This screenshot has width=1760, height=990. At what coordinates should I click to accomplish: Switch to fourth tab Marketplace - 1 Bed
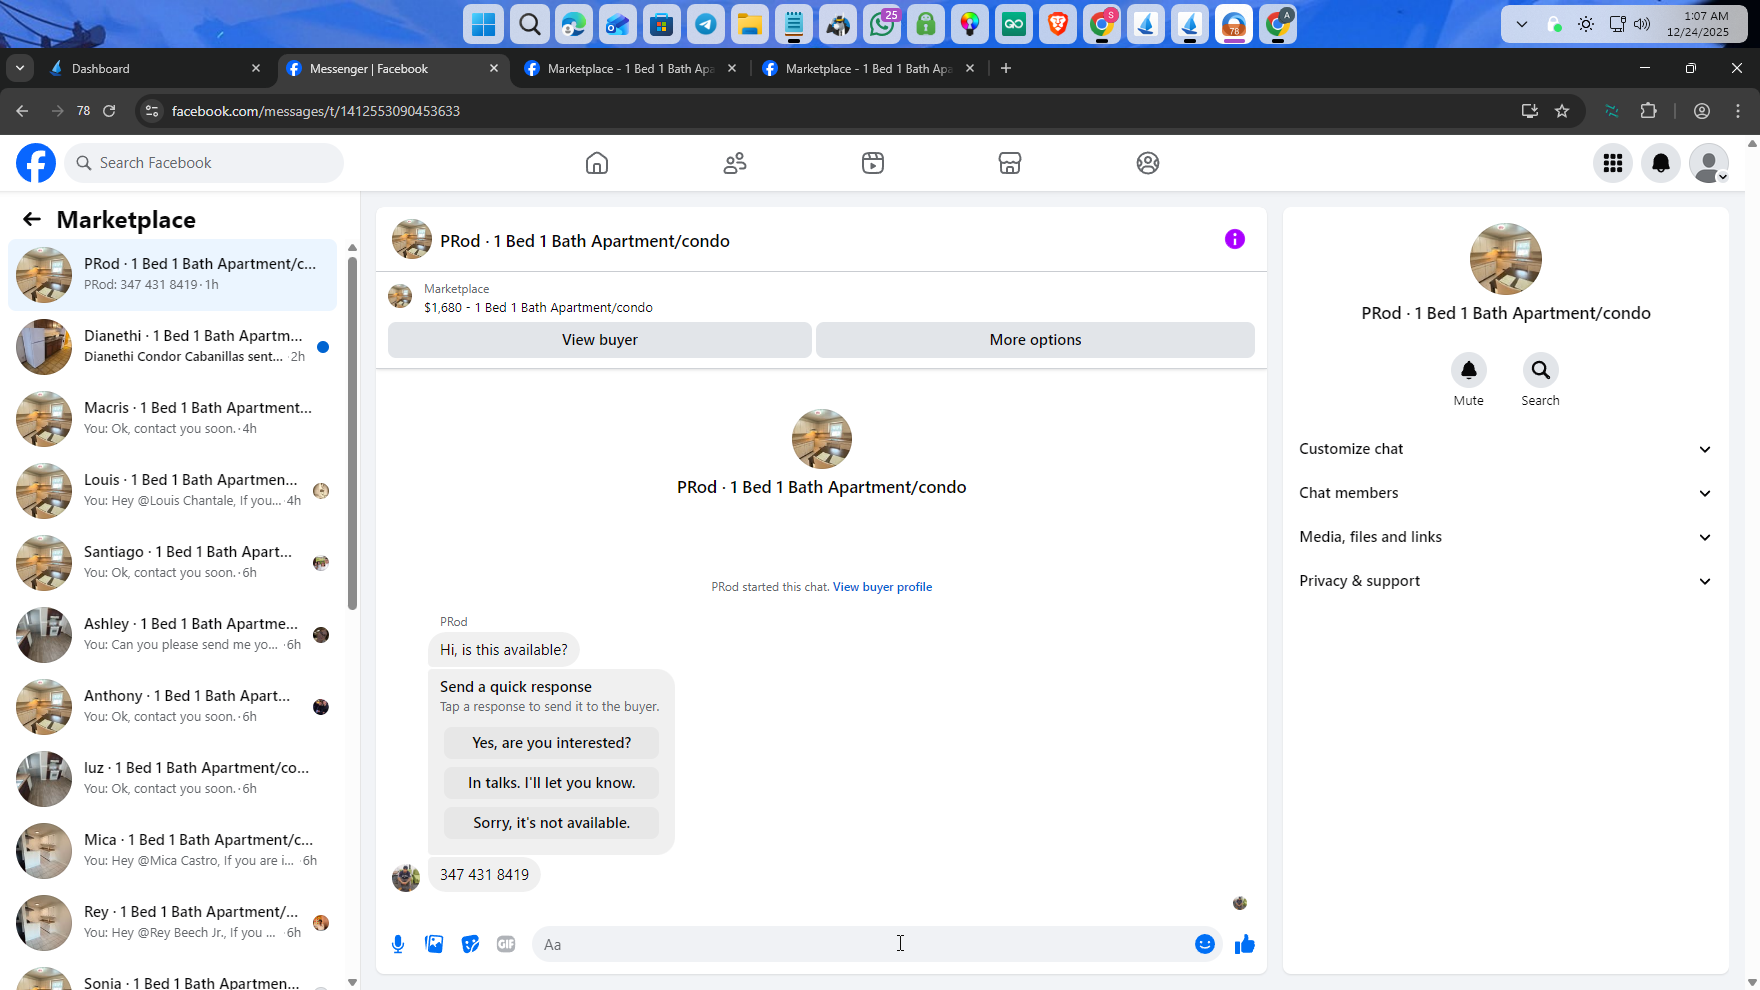point(869,68)
